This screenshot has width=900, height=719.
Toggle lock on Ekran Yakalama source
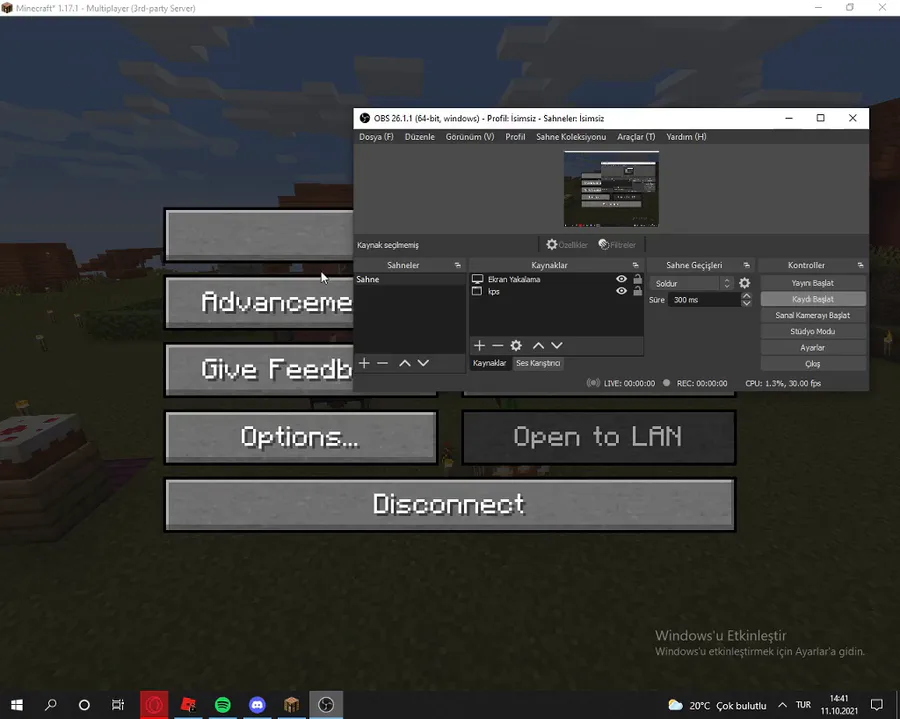(x=637, y=279)
